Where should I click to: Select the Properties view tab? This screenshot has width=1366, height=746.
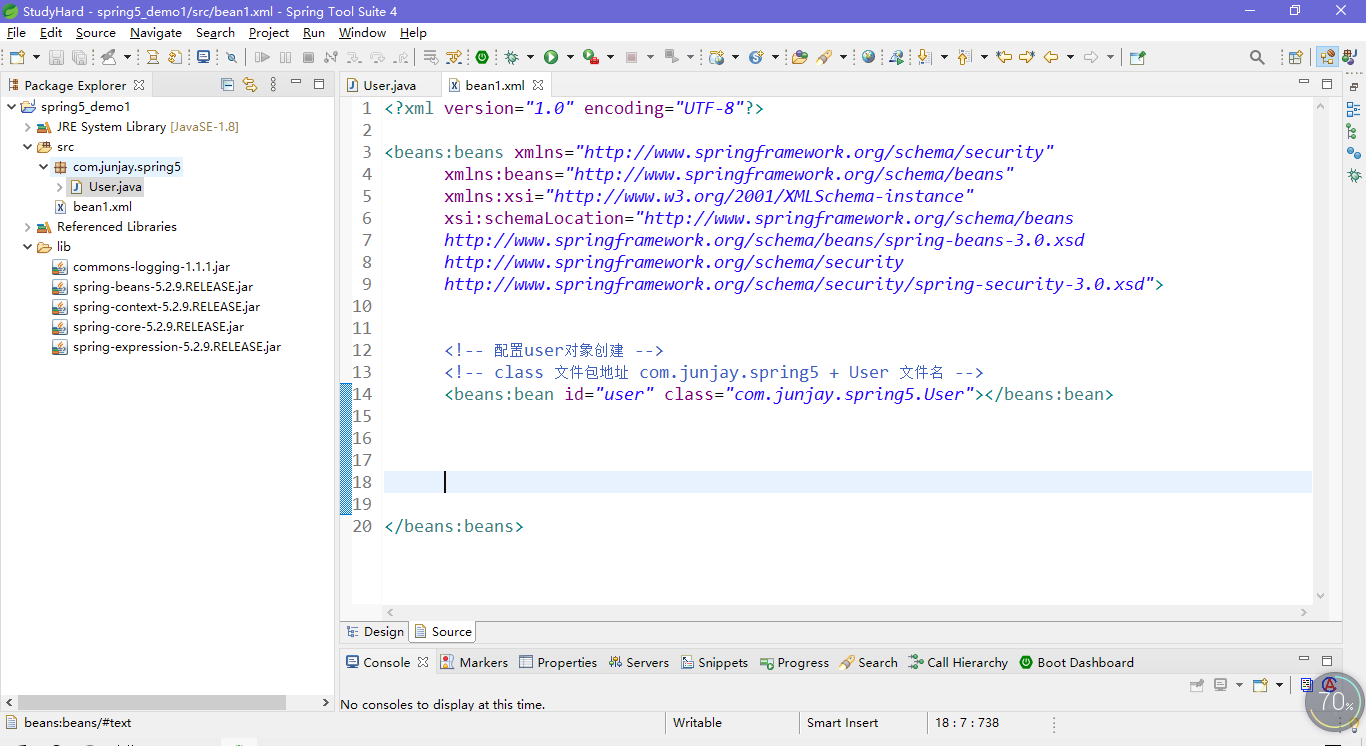(x=558, y=662)
